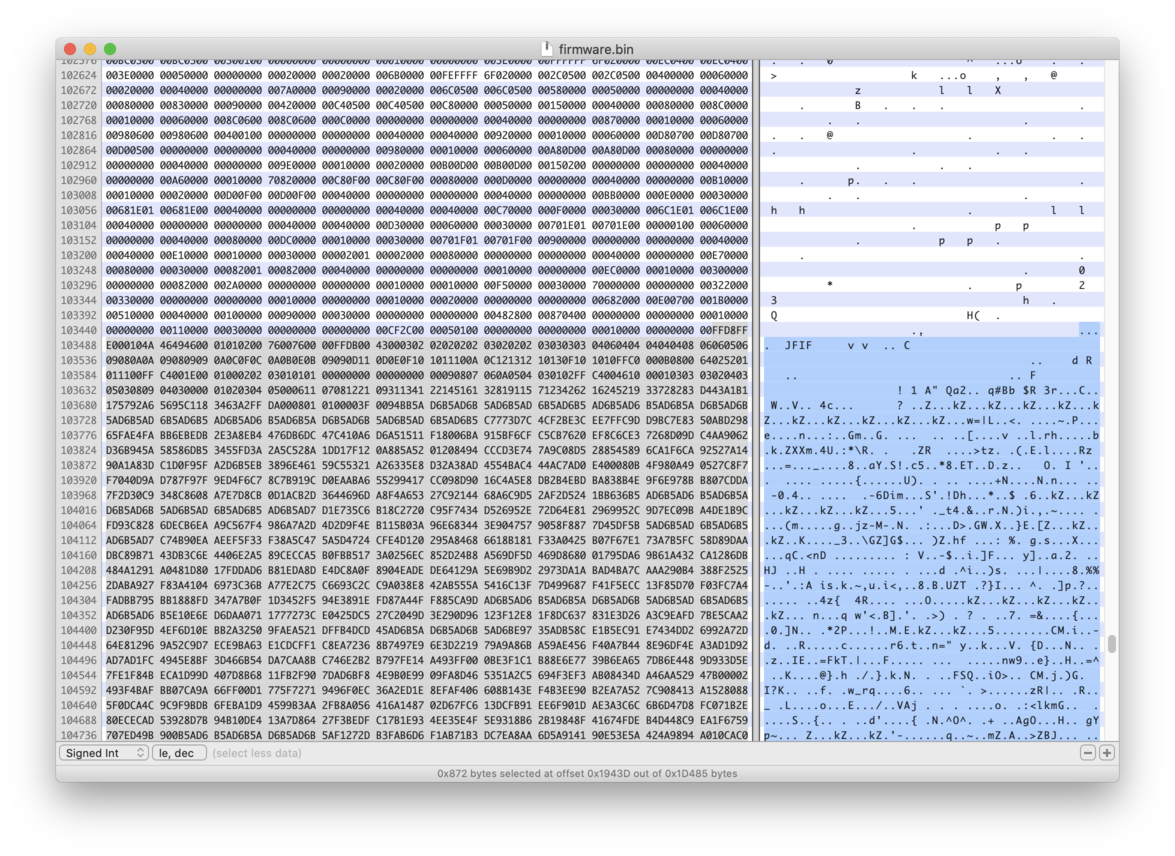Click line number 103056 in the offset column
This screenshot has height=856, width=1175.
point(79,211)
